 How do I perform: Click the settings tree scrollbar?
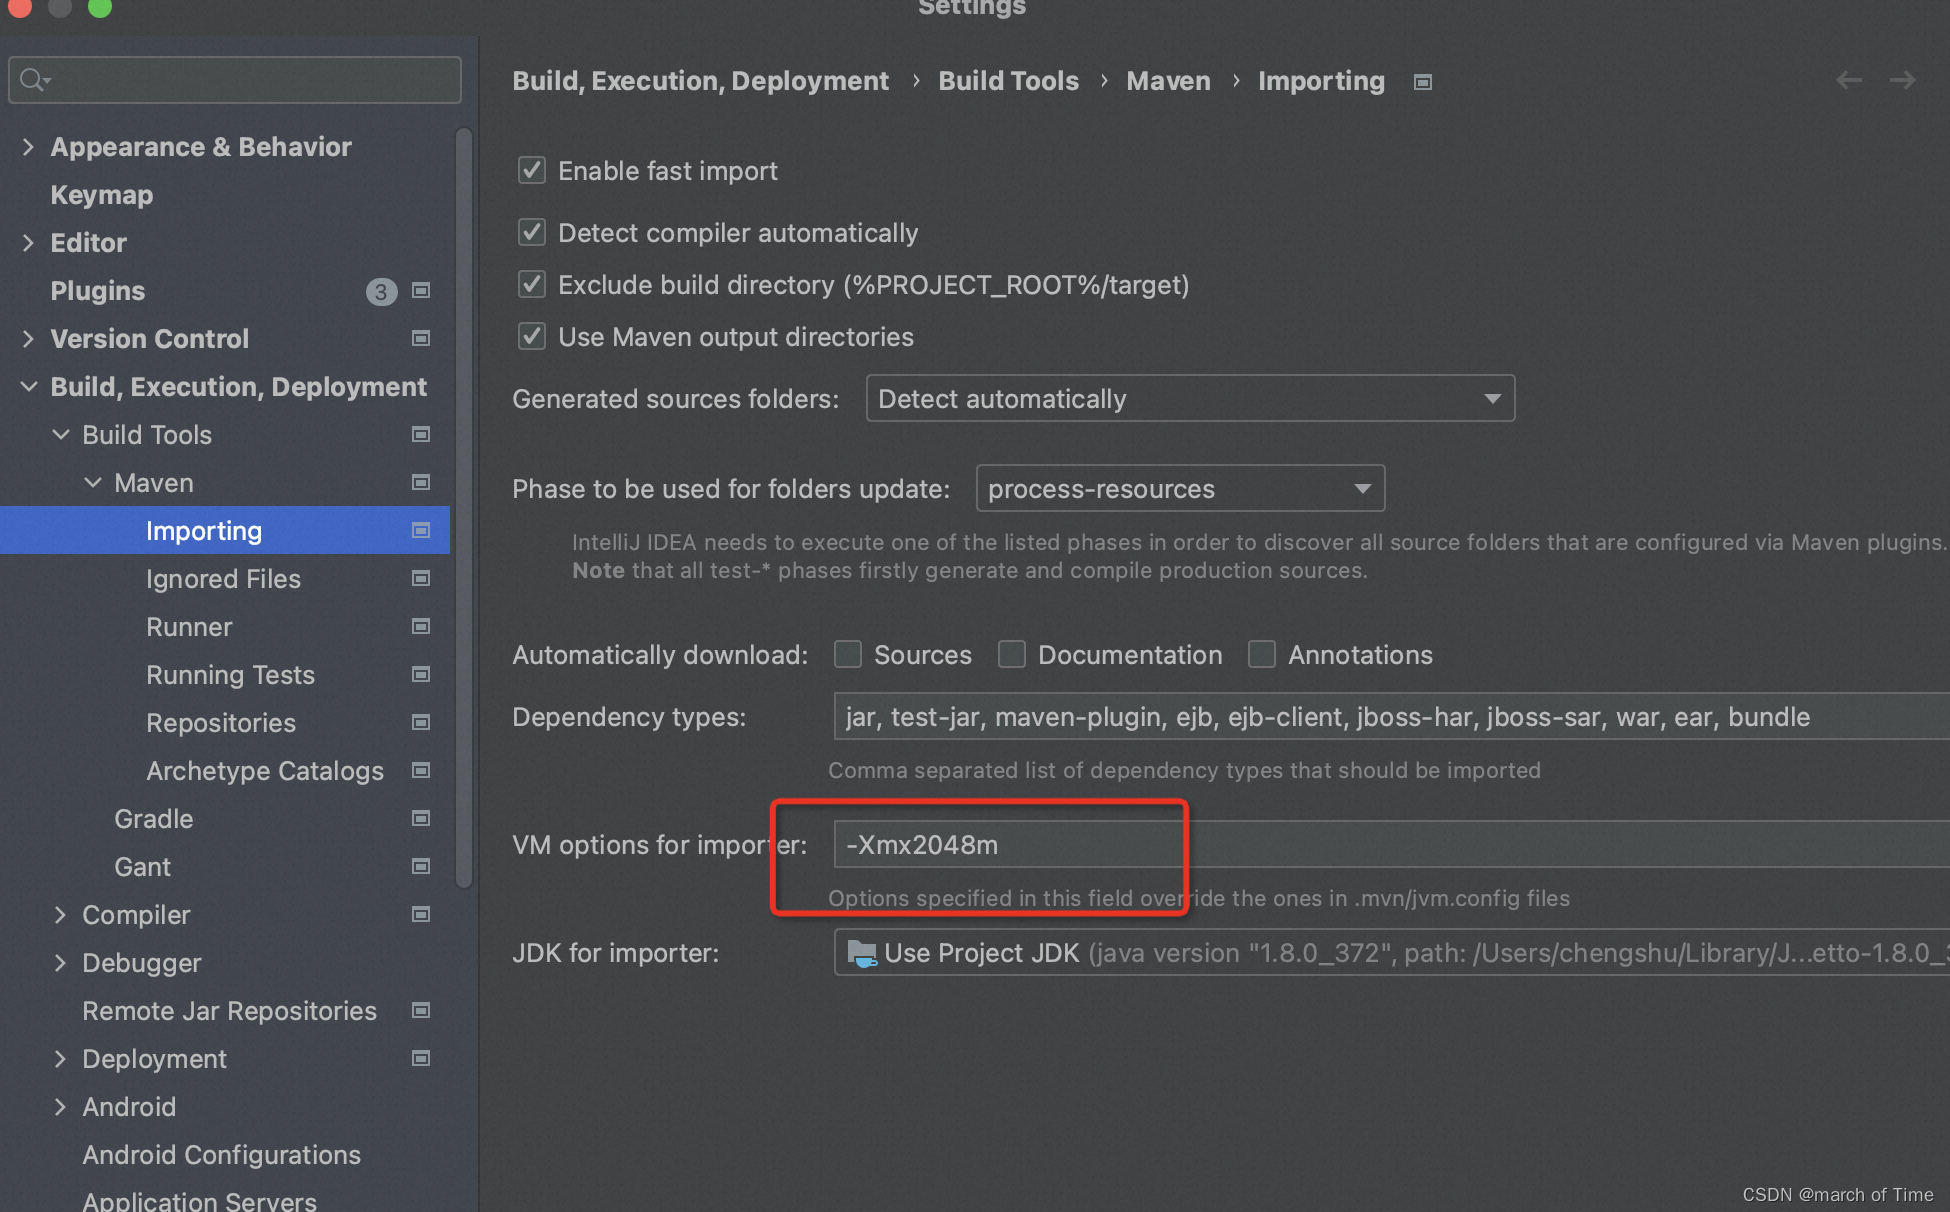[x=463, y=508]
